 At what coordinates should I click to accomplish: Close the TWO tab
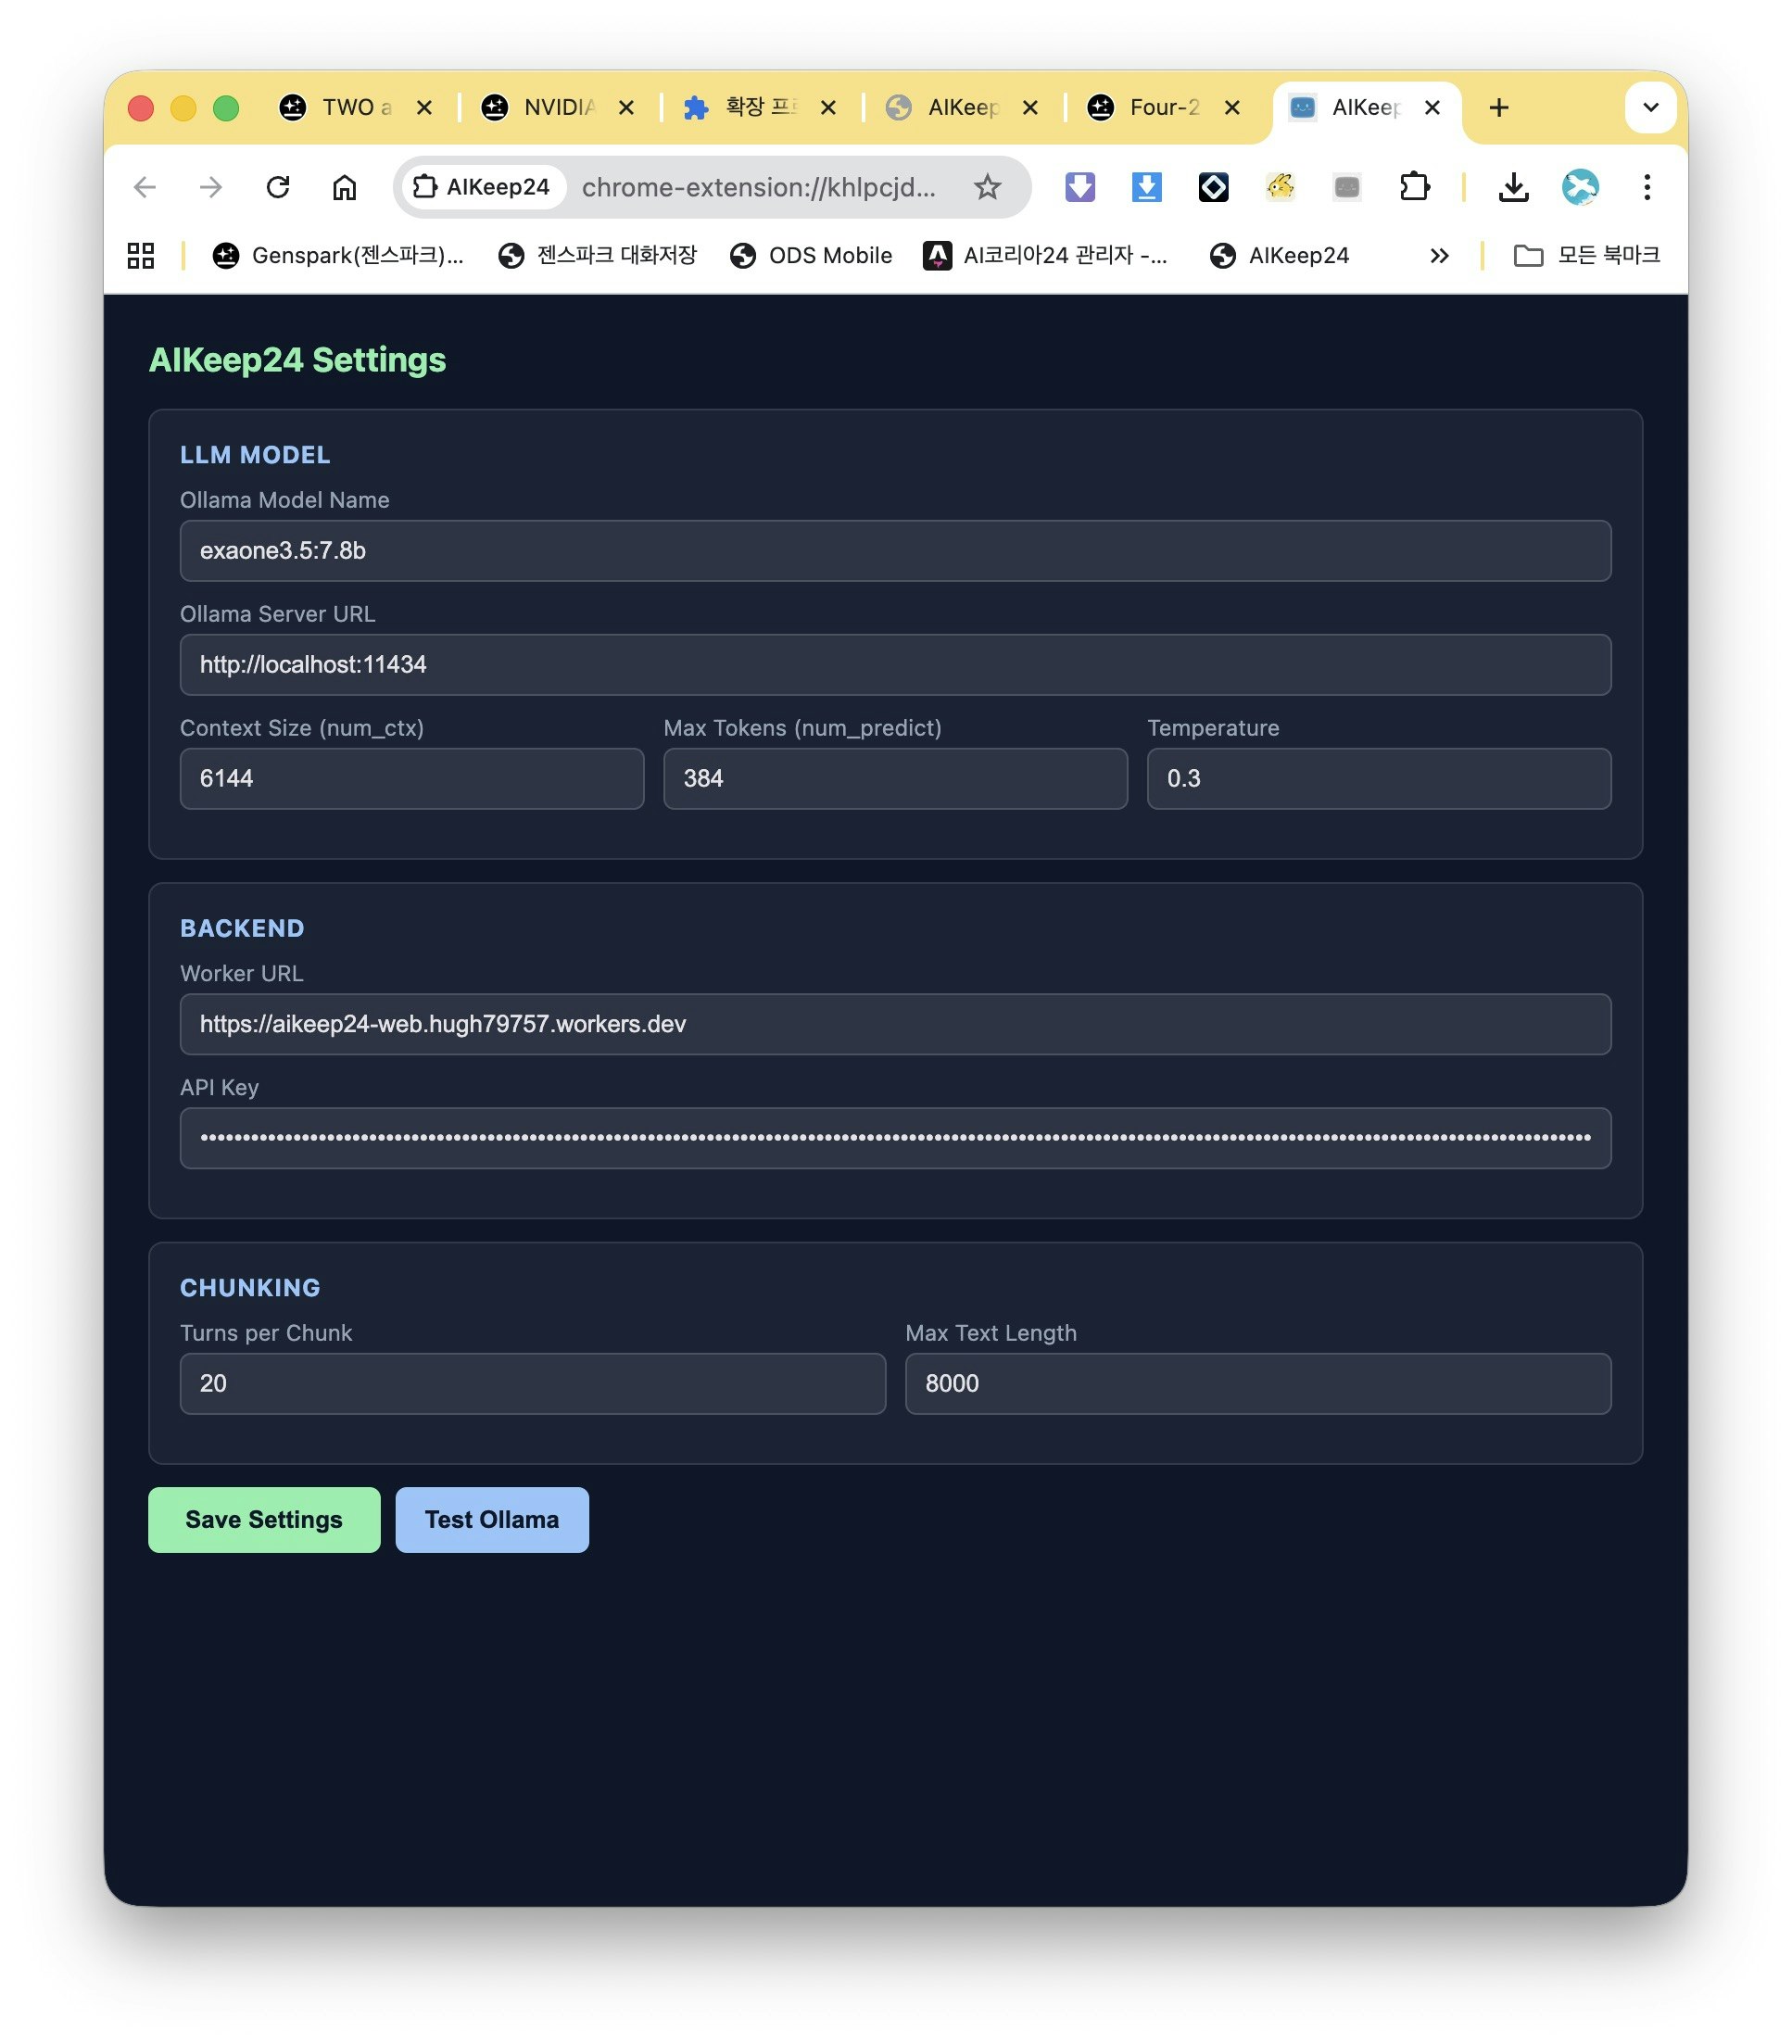click(424, 107)
